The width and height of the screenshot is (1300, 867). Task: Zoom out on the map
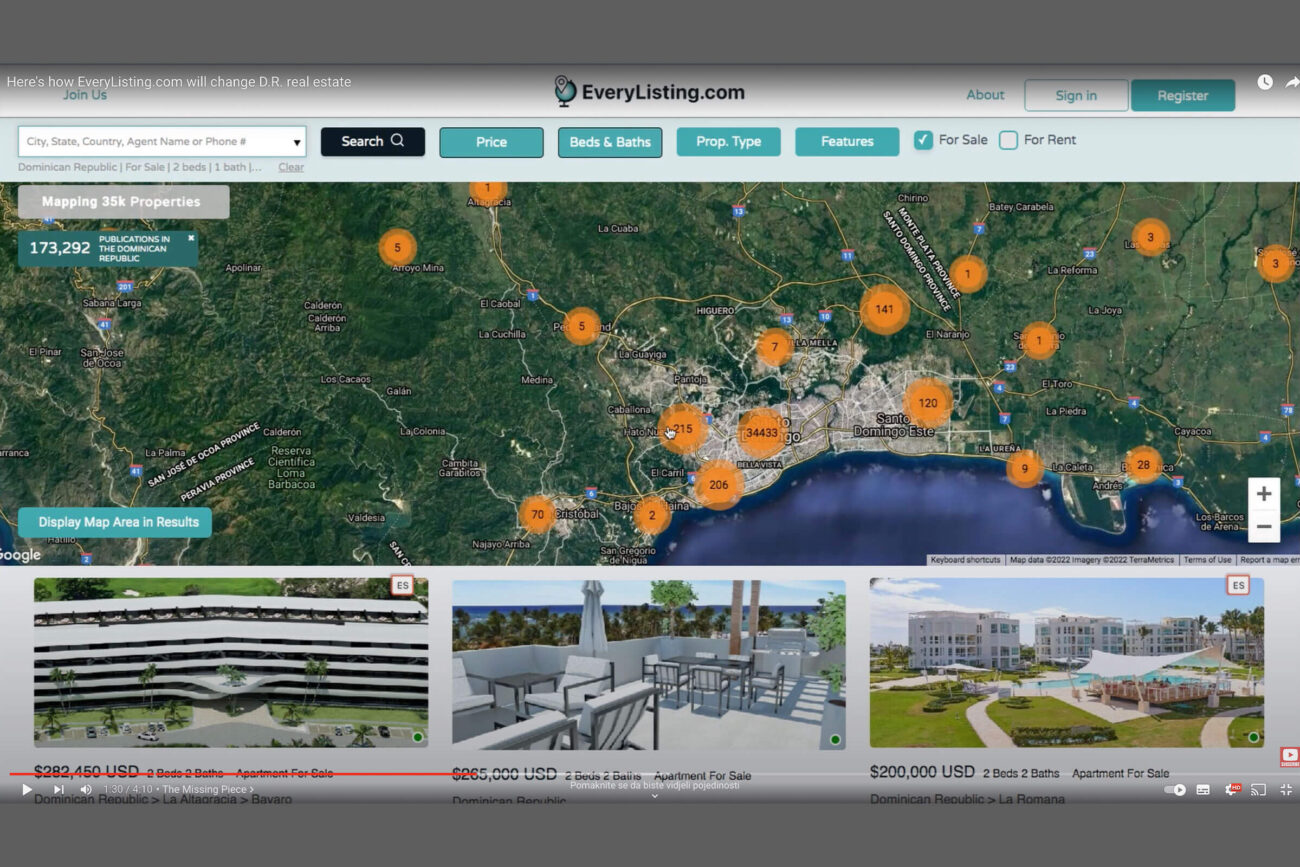coord(1264,526)
